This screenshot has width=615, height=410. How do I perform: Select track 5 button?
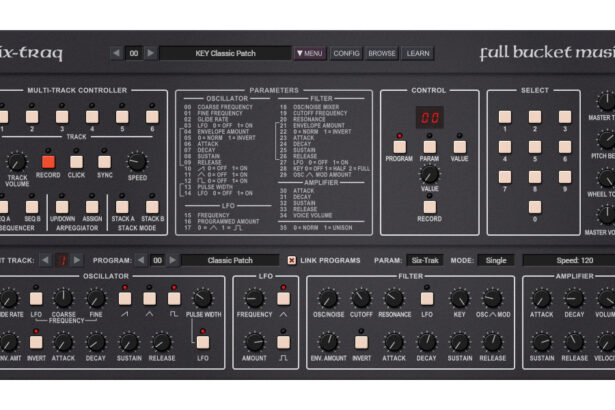(x=122, y=117)
